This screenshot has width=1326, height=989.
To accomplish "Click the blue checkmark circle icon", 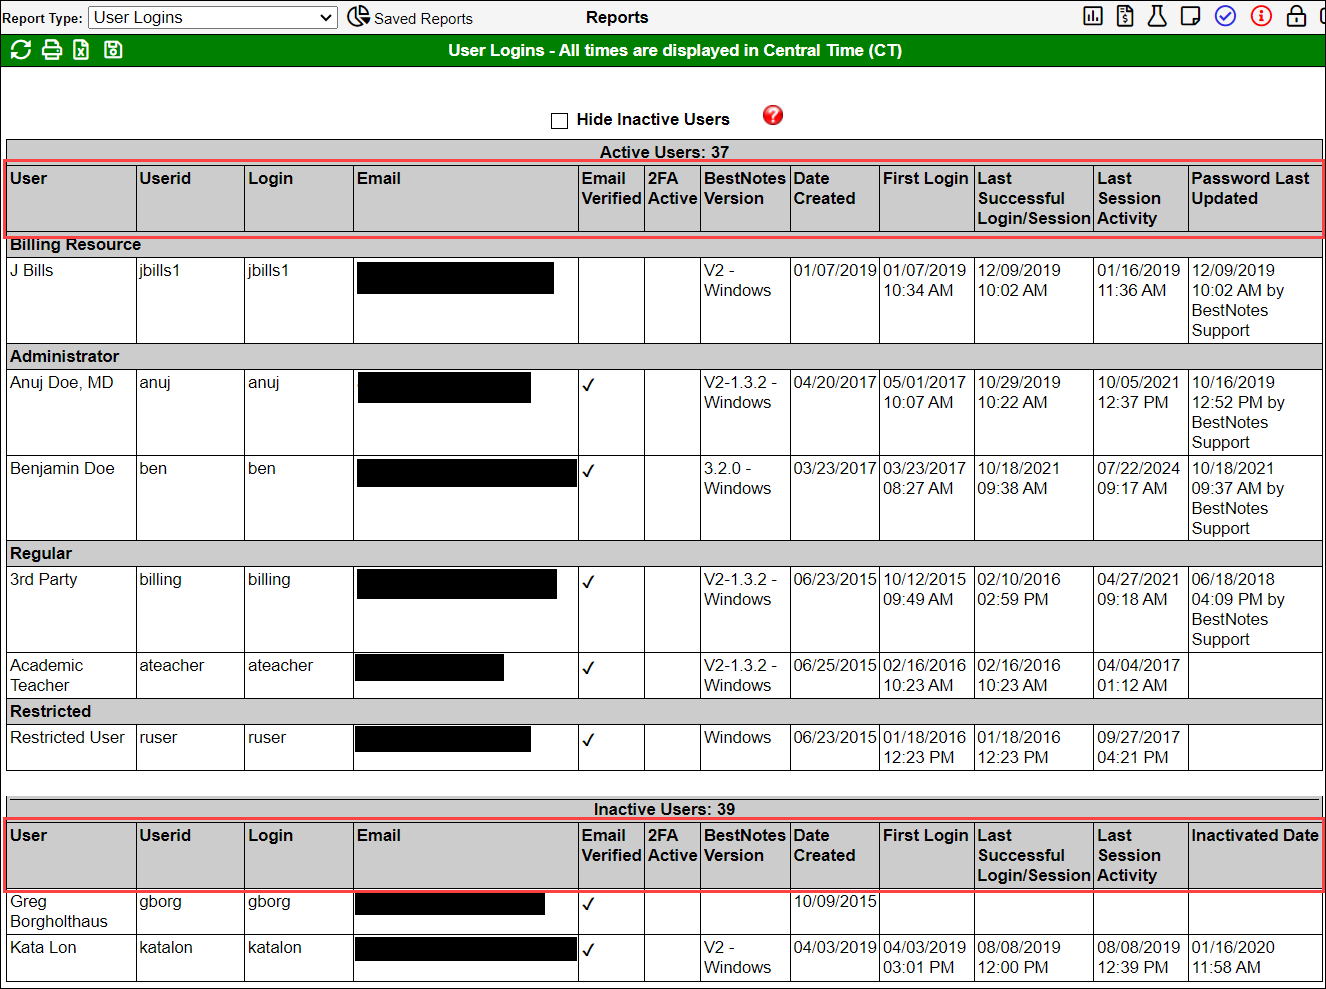I will click(x=1225, y=16).
